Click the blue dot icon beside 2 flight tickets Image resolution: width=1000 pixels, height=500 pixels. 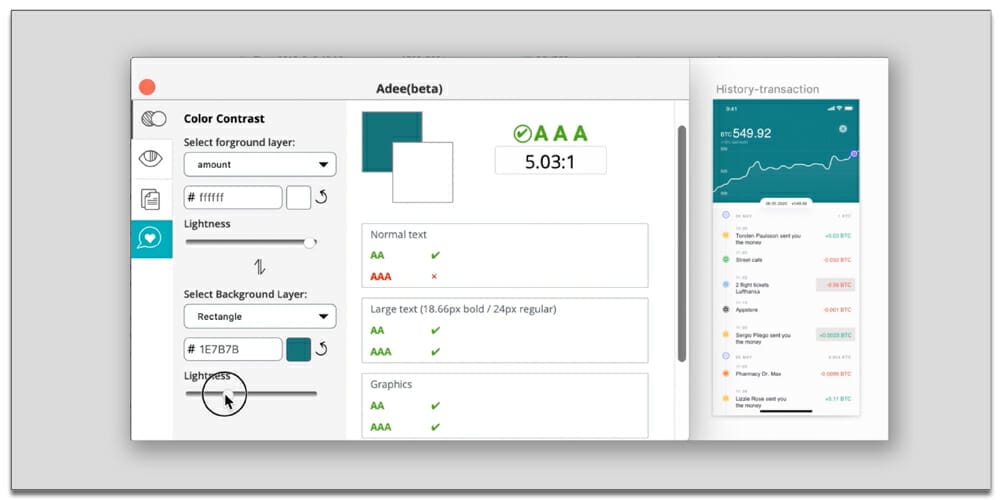tap(726, 284)
